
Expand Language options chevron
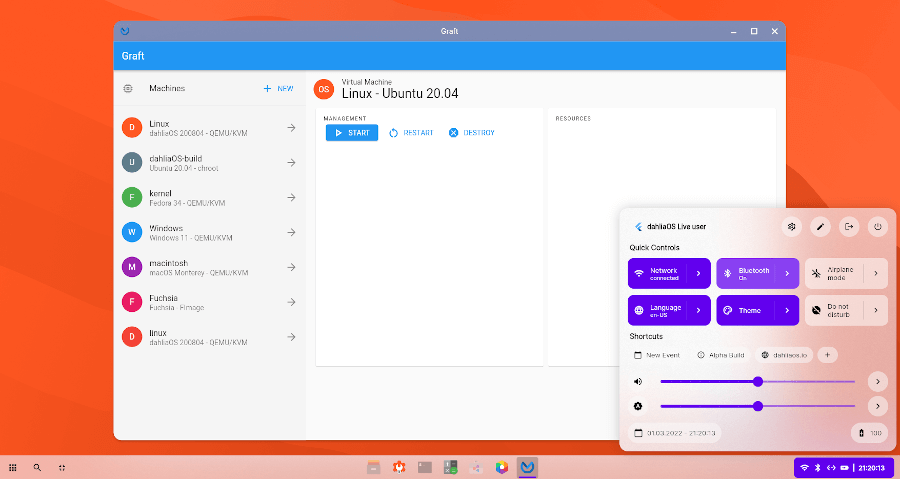(x=699, y=310)
